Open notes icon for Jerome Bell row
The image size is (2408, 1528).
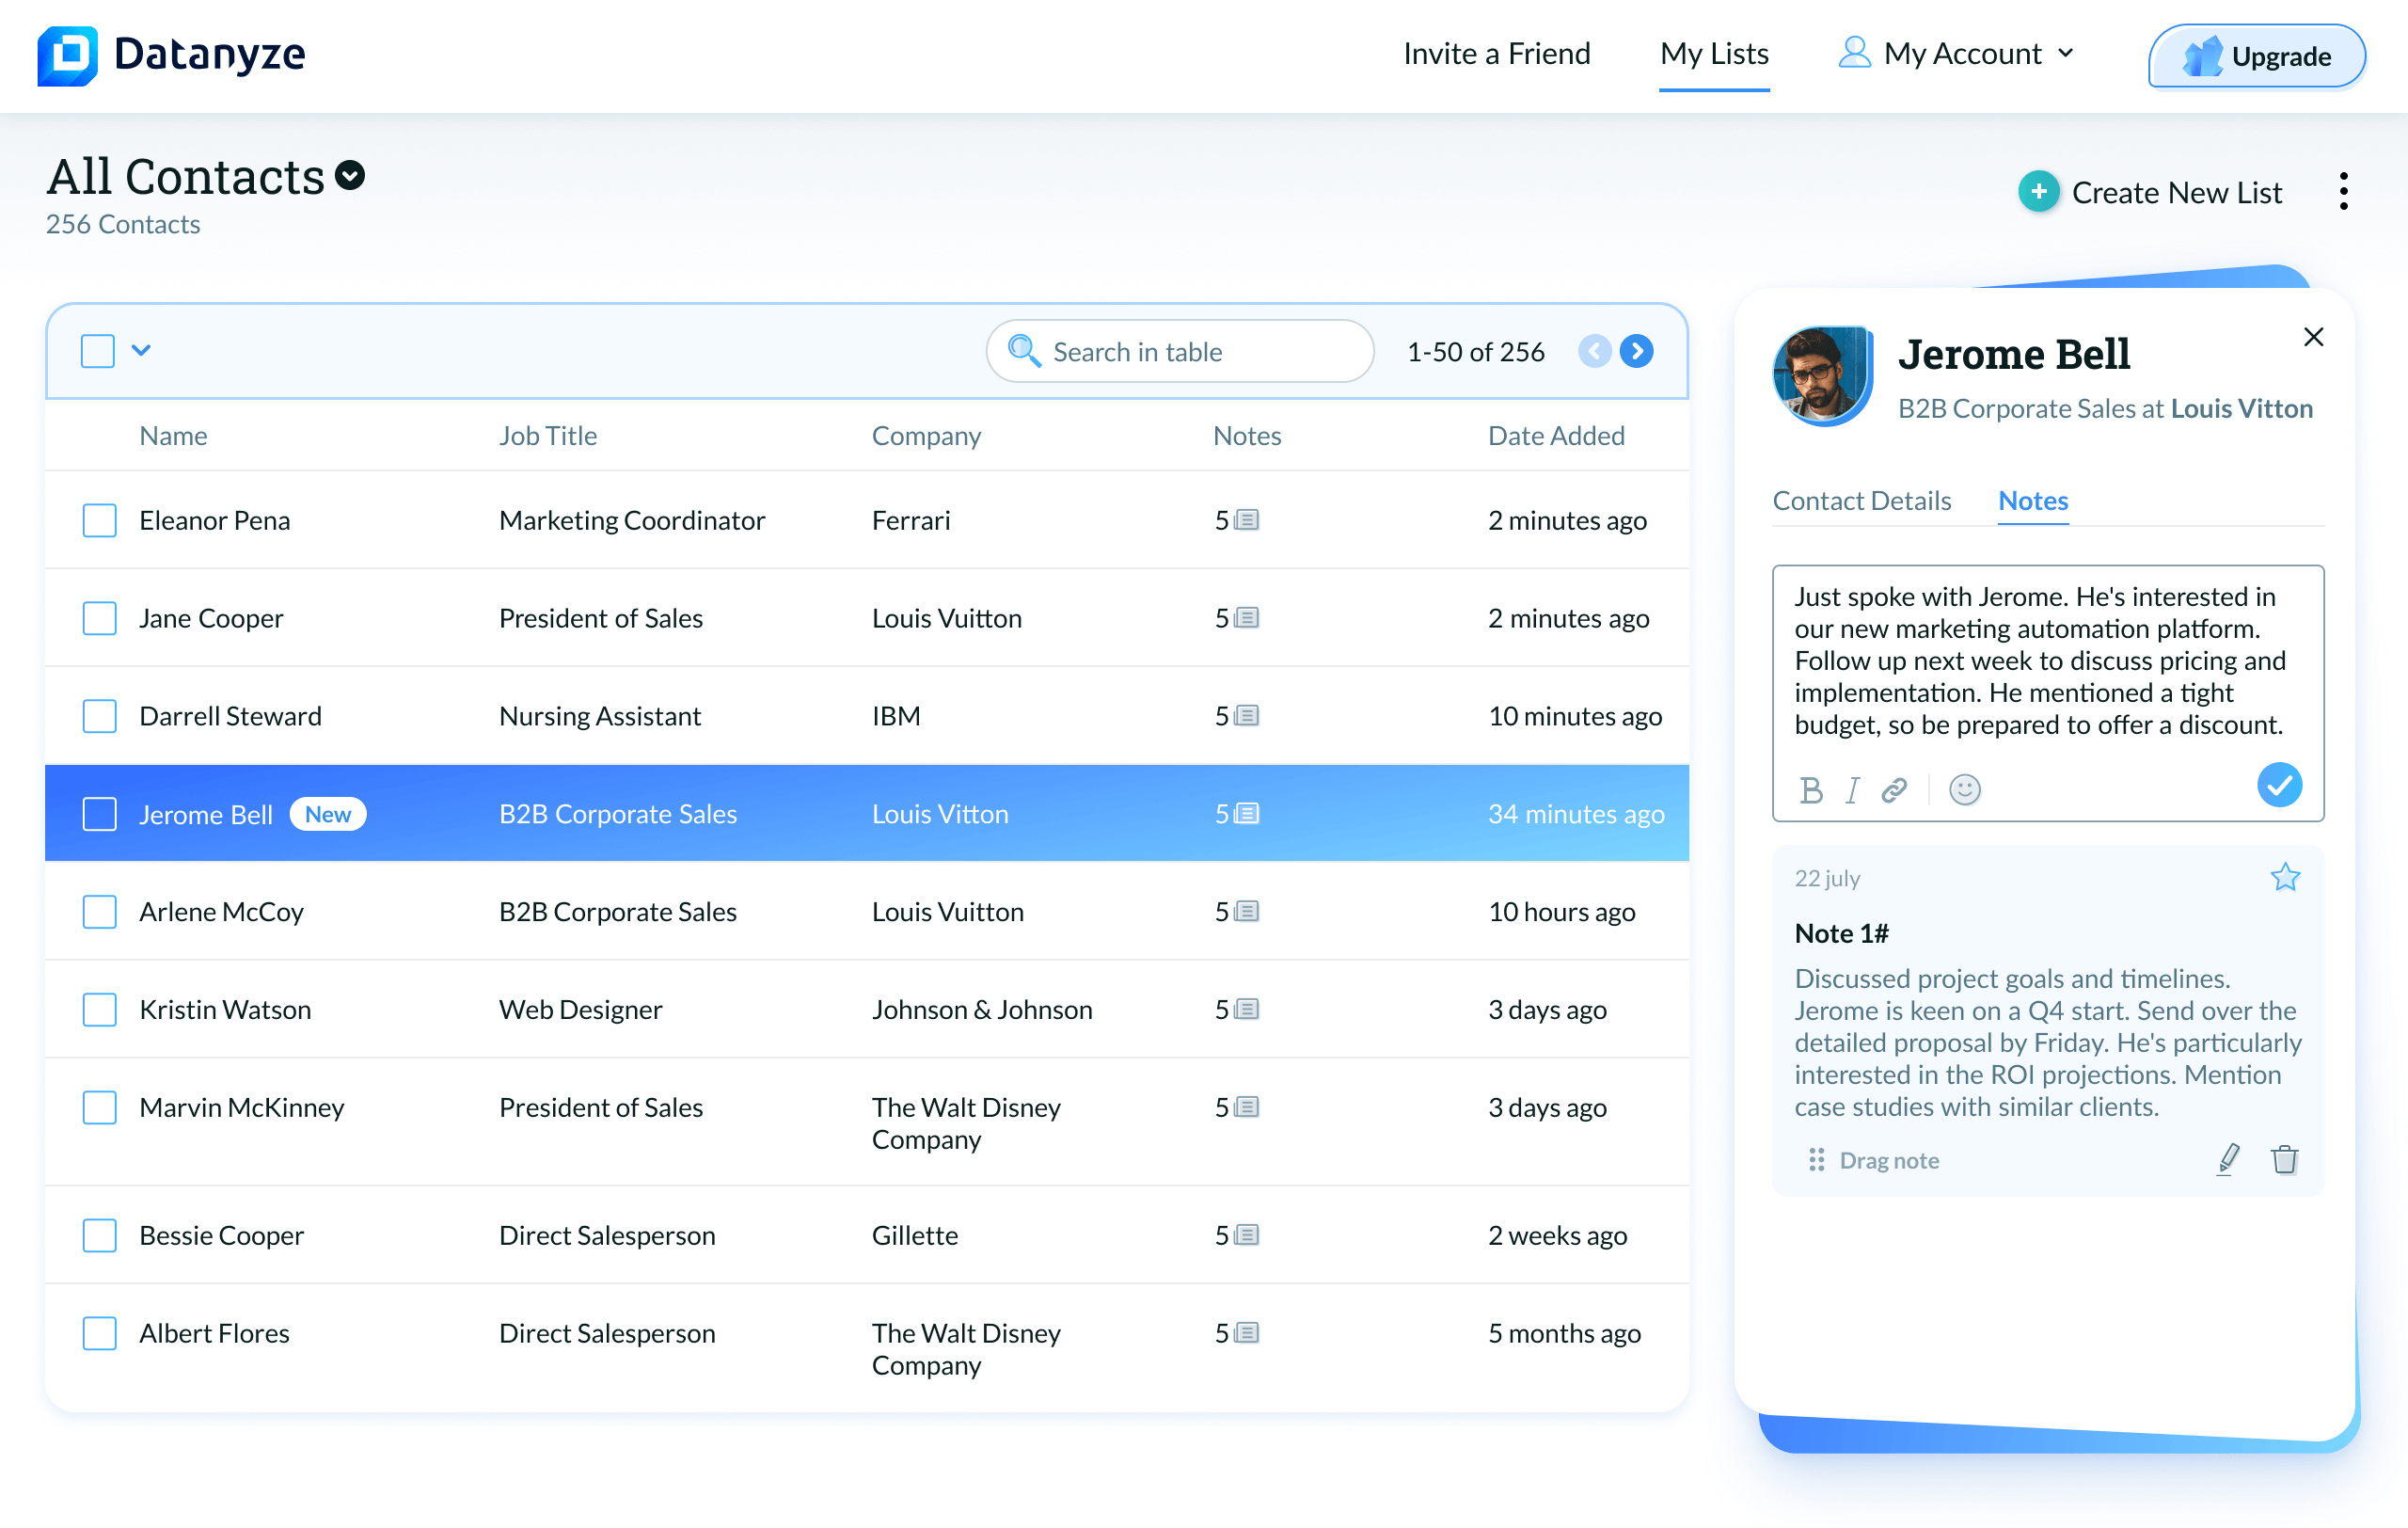(1246, 814)
